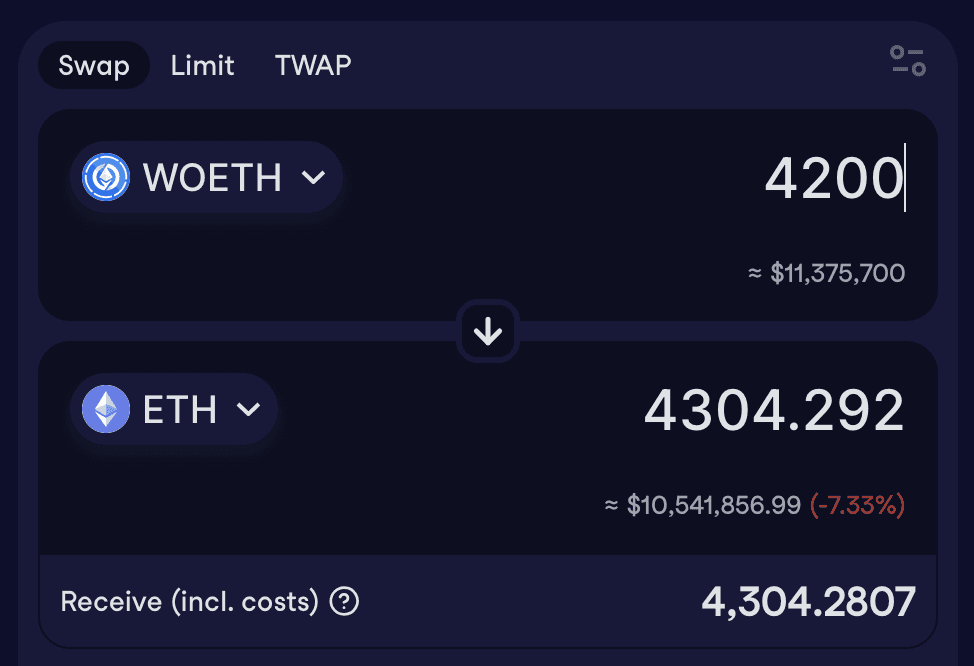Screen dimensions: 974x666
Task: Click the ≈ $11,375,700 sell value
Action: (827, 273)
